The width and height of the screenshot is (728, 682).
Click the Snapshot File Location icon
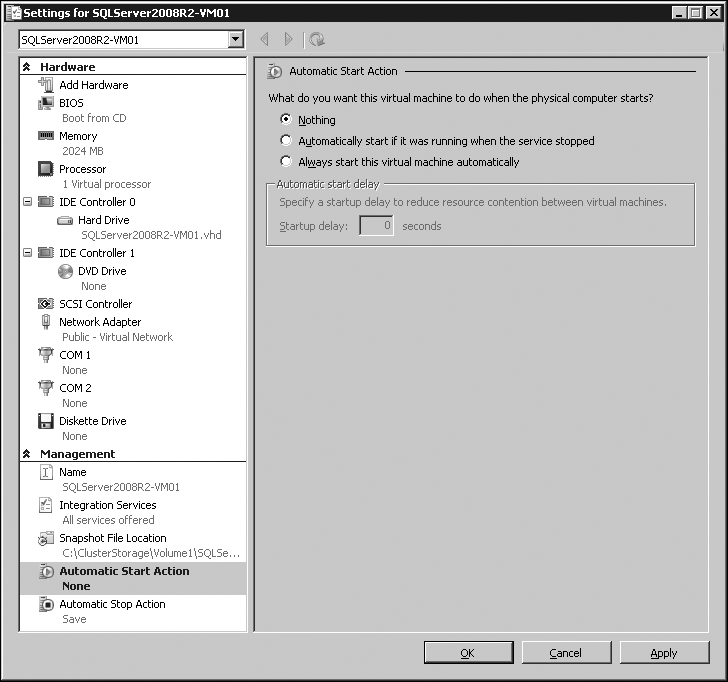[x=46, y=539]
